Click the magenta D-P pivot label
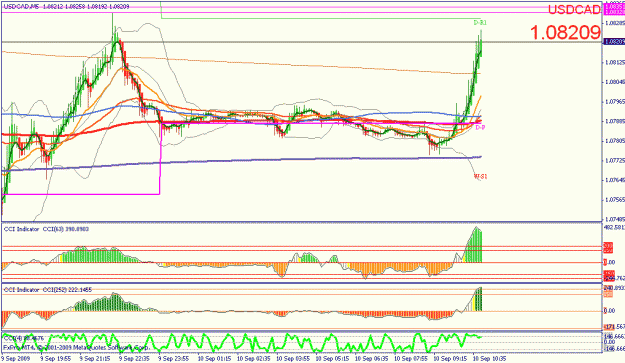The width and height of the screenshot is (625, 363). [480, 128]
